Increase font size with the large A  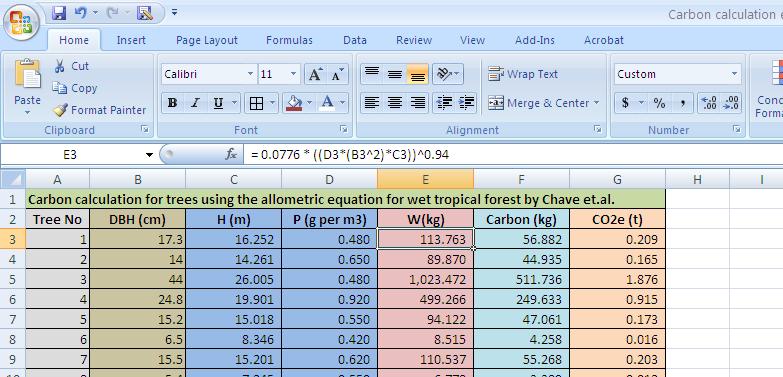[x=315, y=74]
